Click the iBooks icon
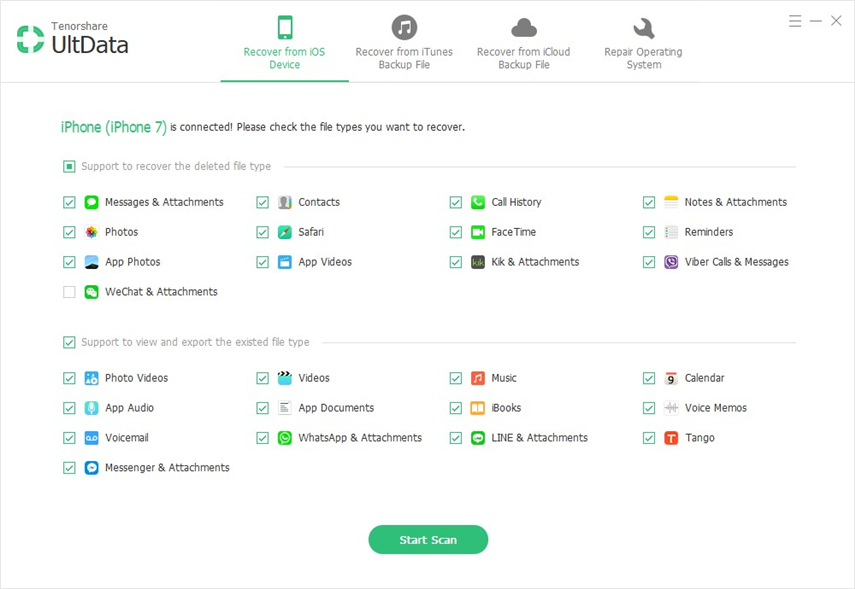Image resolution: width=855 pixels, height=589 pixels. (x=478, y=408)
